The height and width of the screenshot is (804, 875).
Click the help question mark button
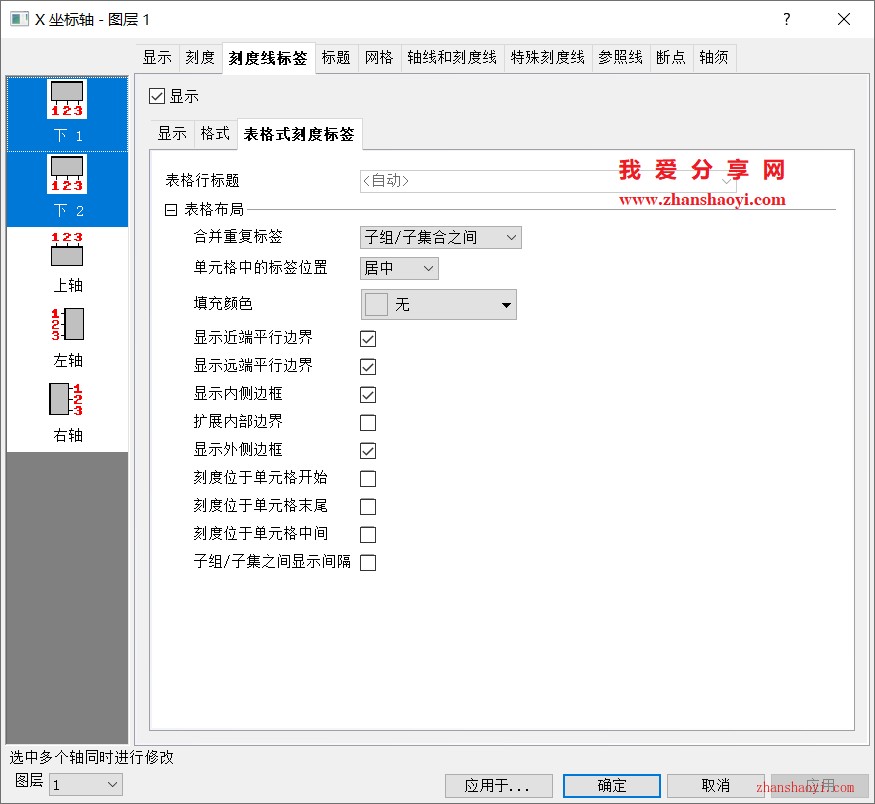coord(787,19)
